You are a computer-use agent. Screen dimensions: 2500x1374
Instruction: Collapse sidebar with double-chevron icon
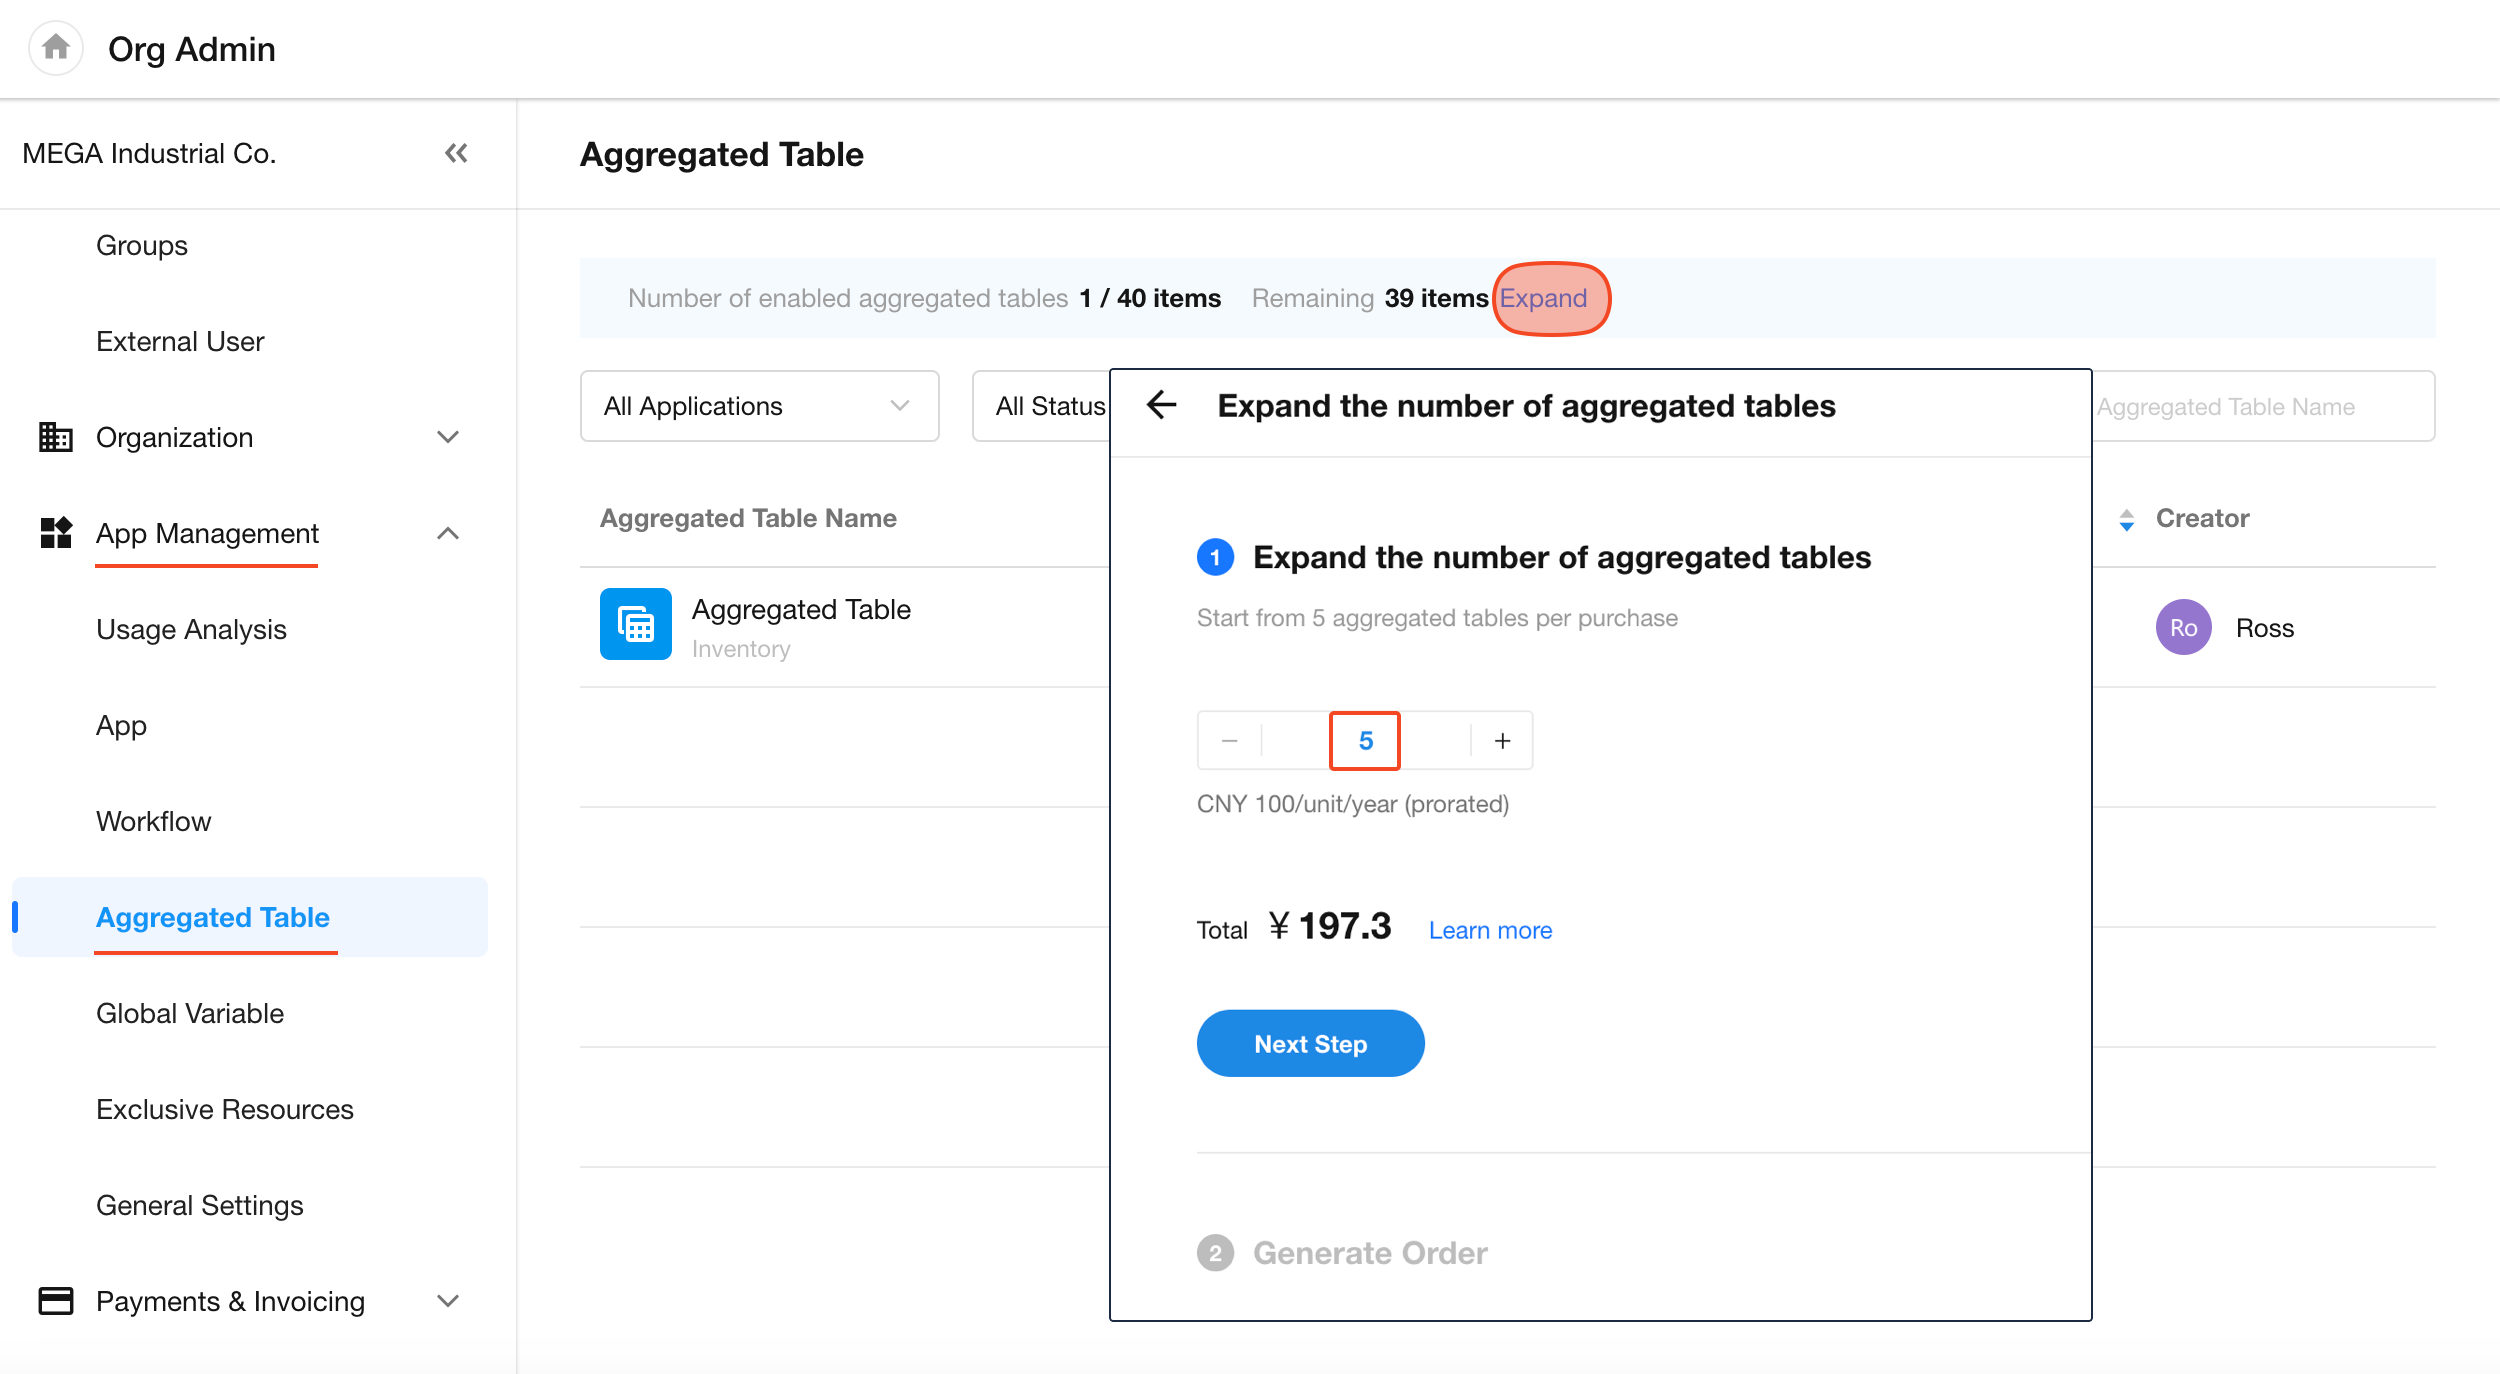456,153
